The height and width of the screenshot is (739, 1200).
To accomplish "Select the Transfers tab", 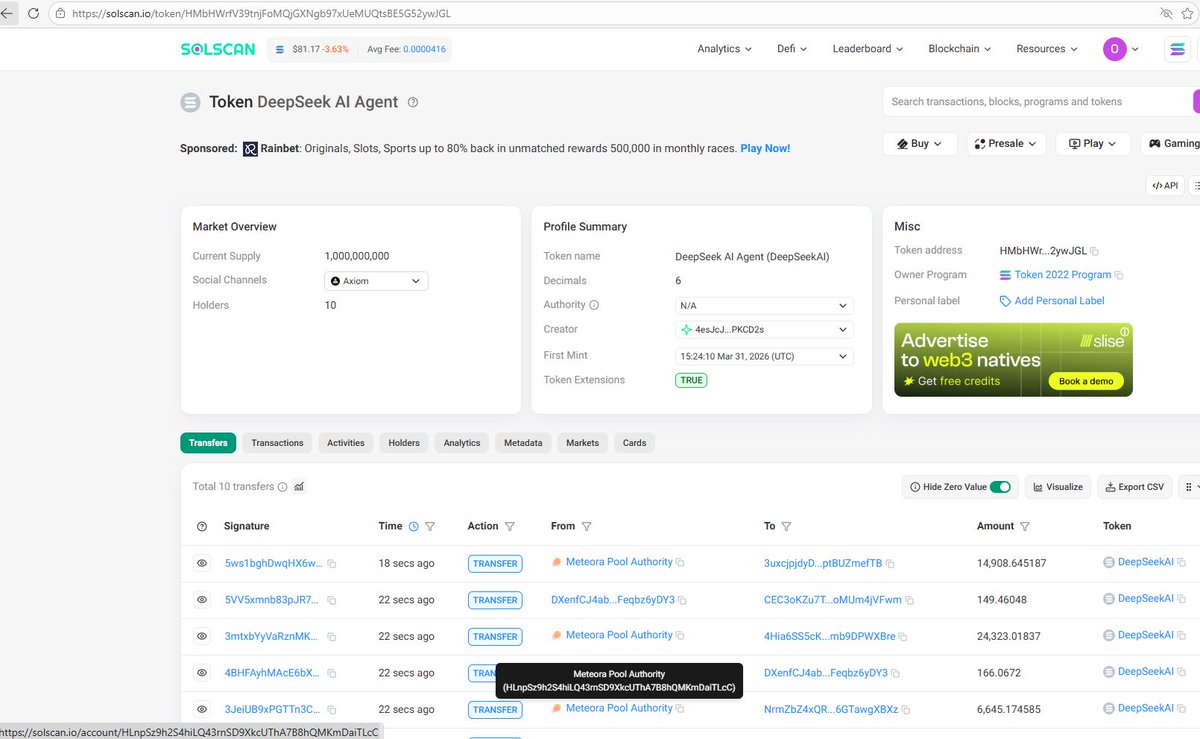I will (208, 443).
